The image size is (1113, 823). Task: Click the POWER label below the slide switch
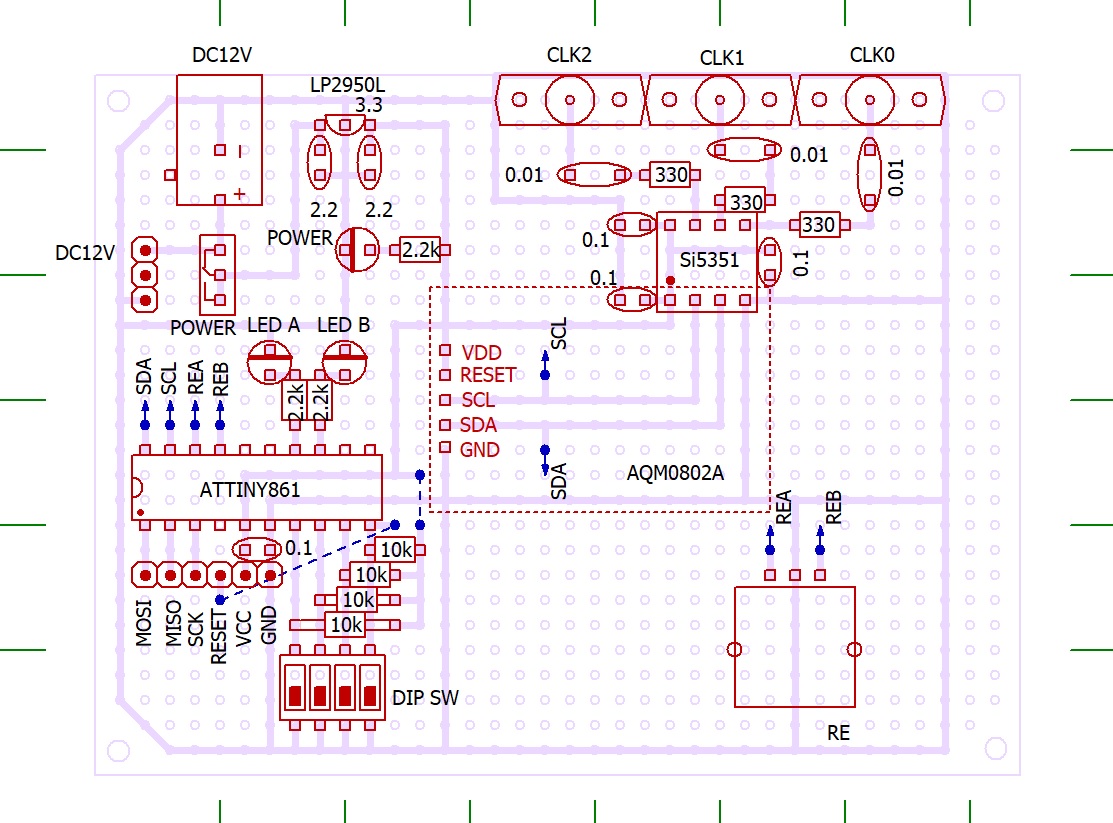click(202, 328)
